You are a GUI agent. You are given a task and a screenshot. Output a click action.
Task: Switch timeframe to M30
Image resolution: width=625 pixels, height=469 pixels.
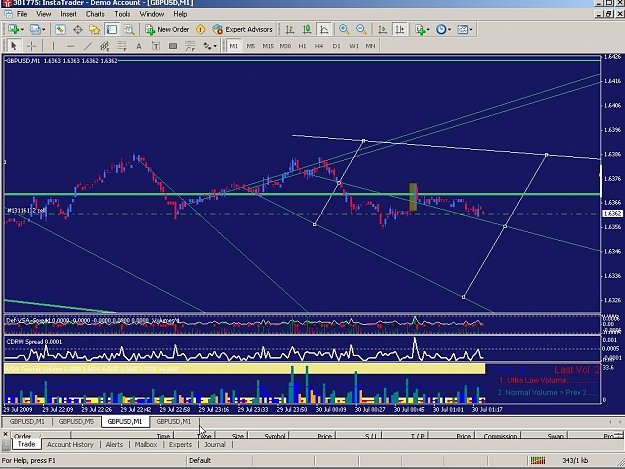click(x=285, y=46)
